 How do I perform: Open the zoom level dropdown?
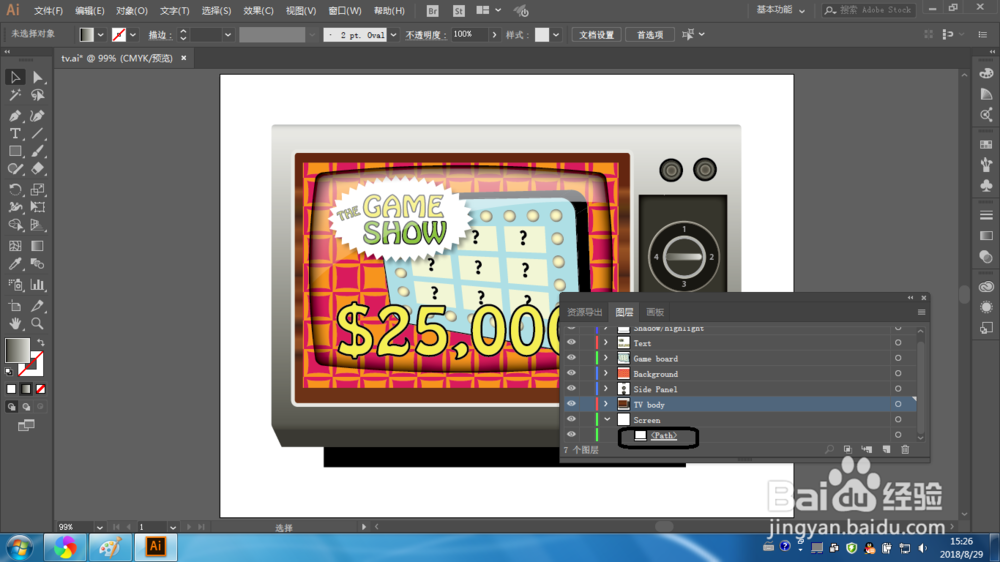pos(99,528)
